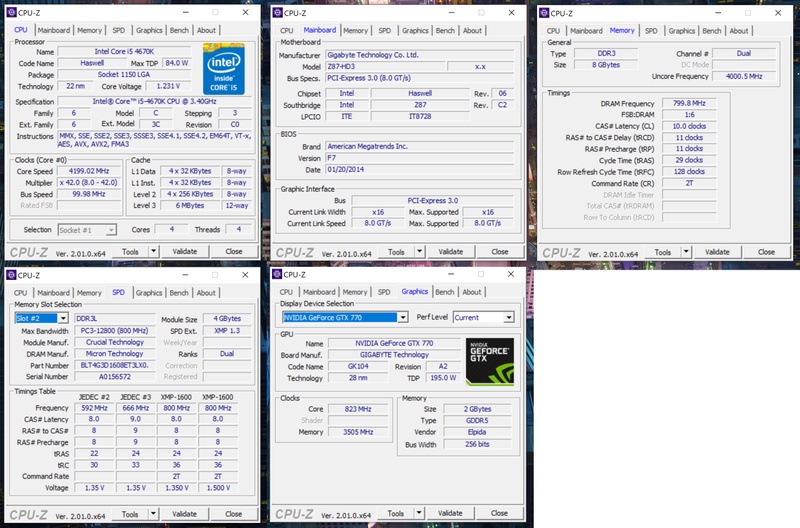Click the memory Type DDR3 field
Screen dimensions: 800x528
(x=606, y=53)
